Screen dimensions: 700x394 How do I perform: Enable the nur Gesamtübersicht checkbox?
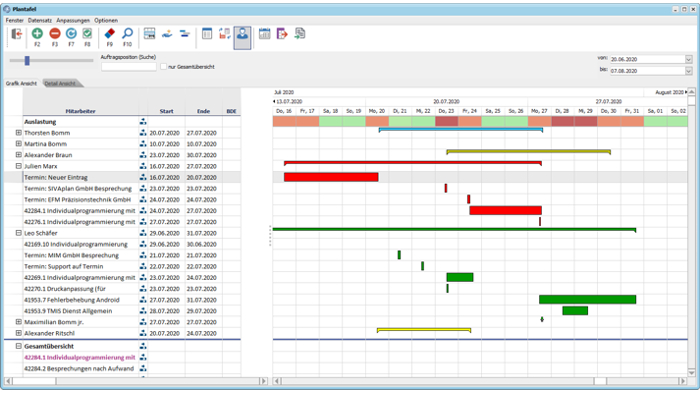point(163,66)
